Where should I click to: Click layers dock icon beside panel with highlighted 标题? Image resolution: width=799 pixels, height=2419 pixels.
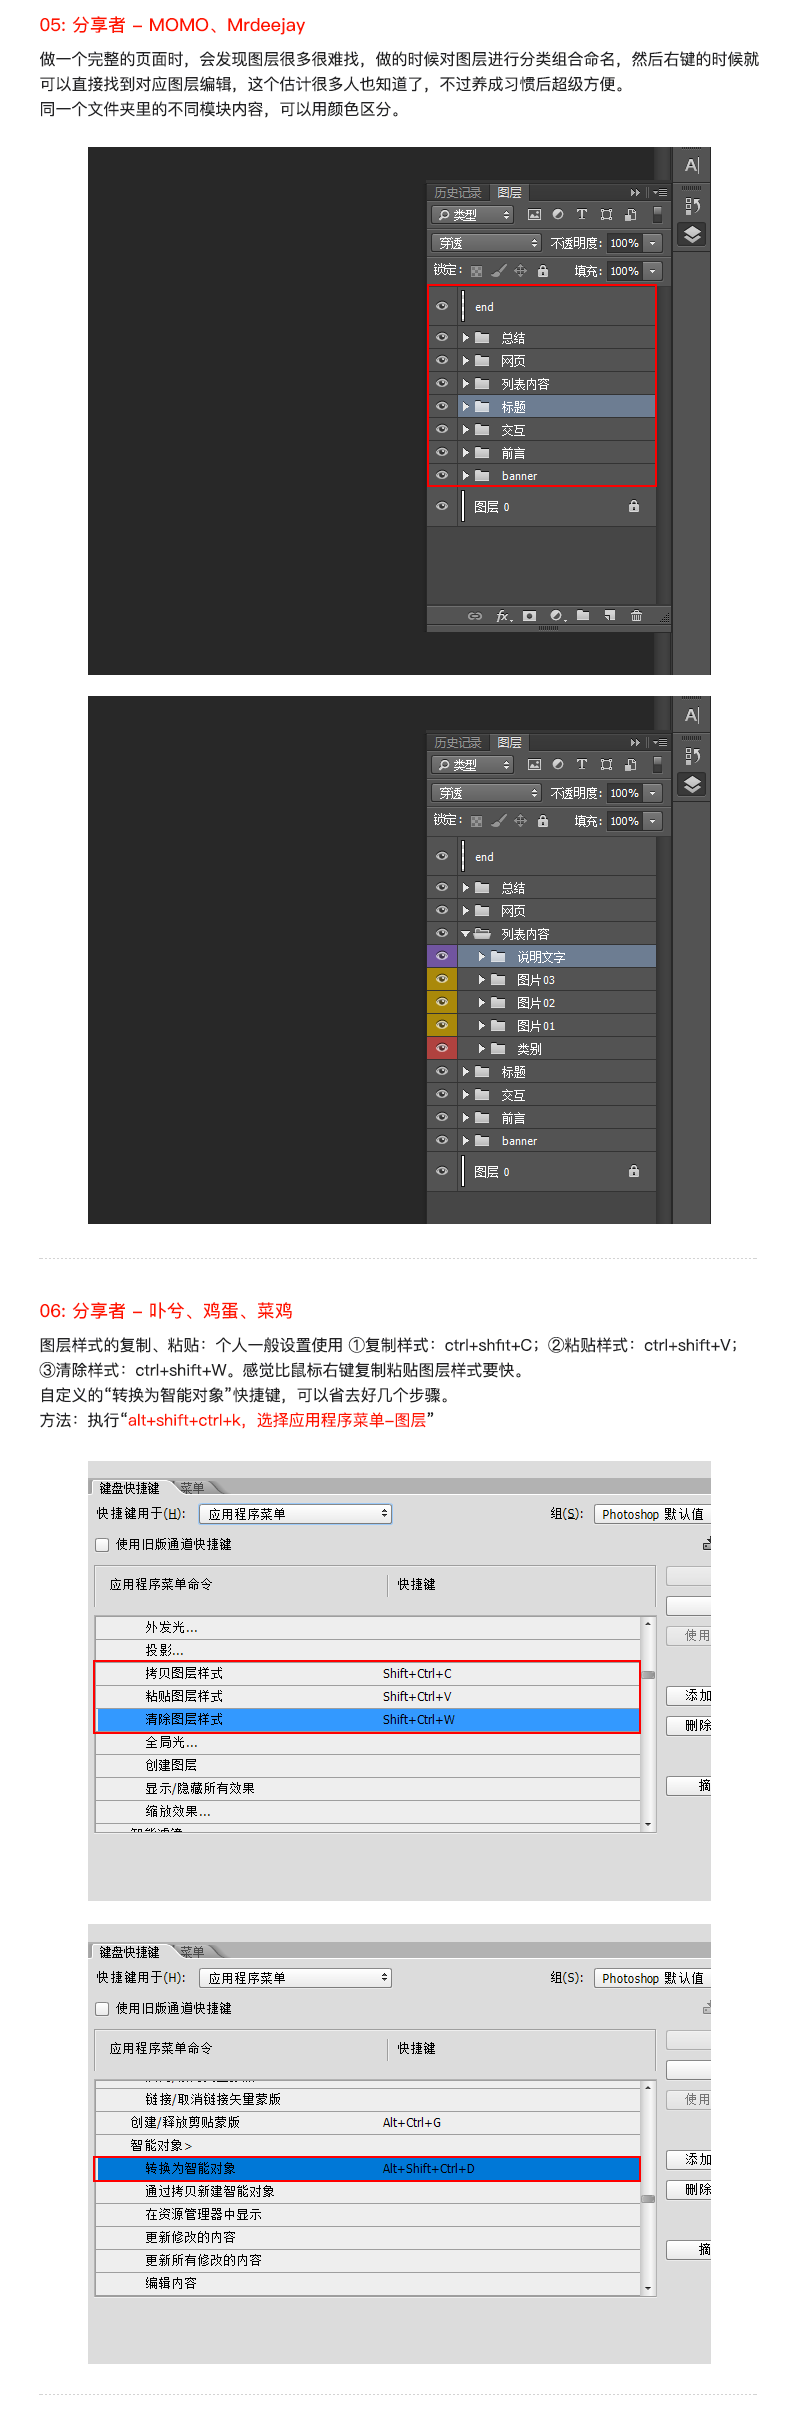(x=692, y=235)
